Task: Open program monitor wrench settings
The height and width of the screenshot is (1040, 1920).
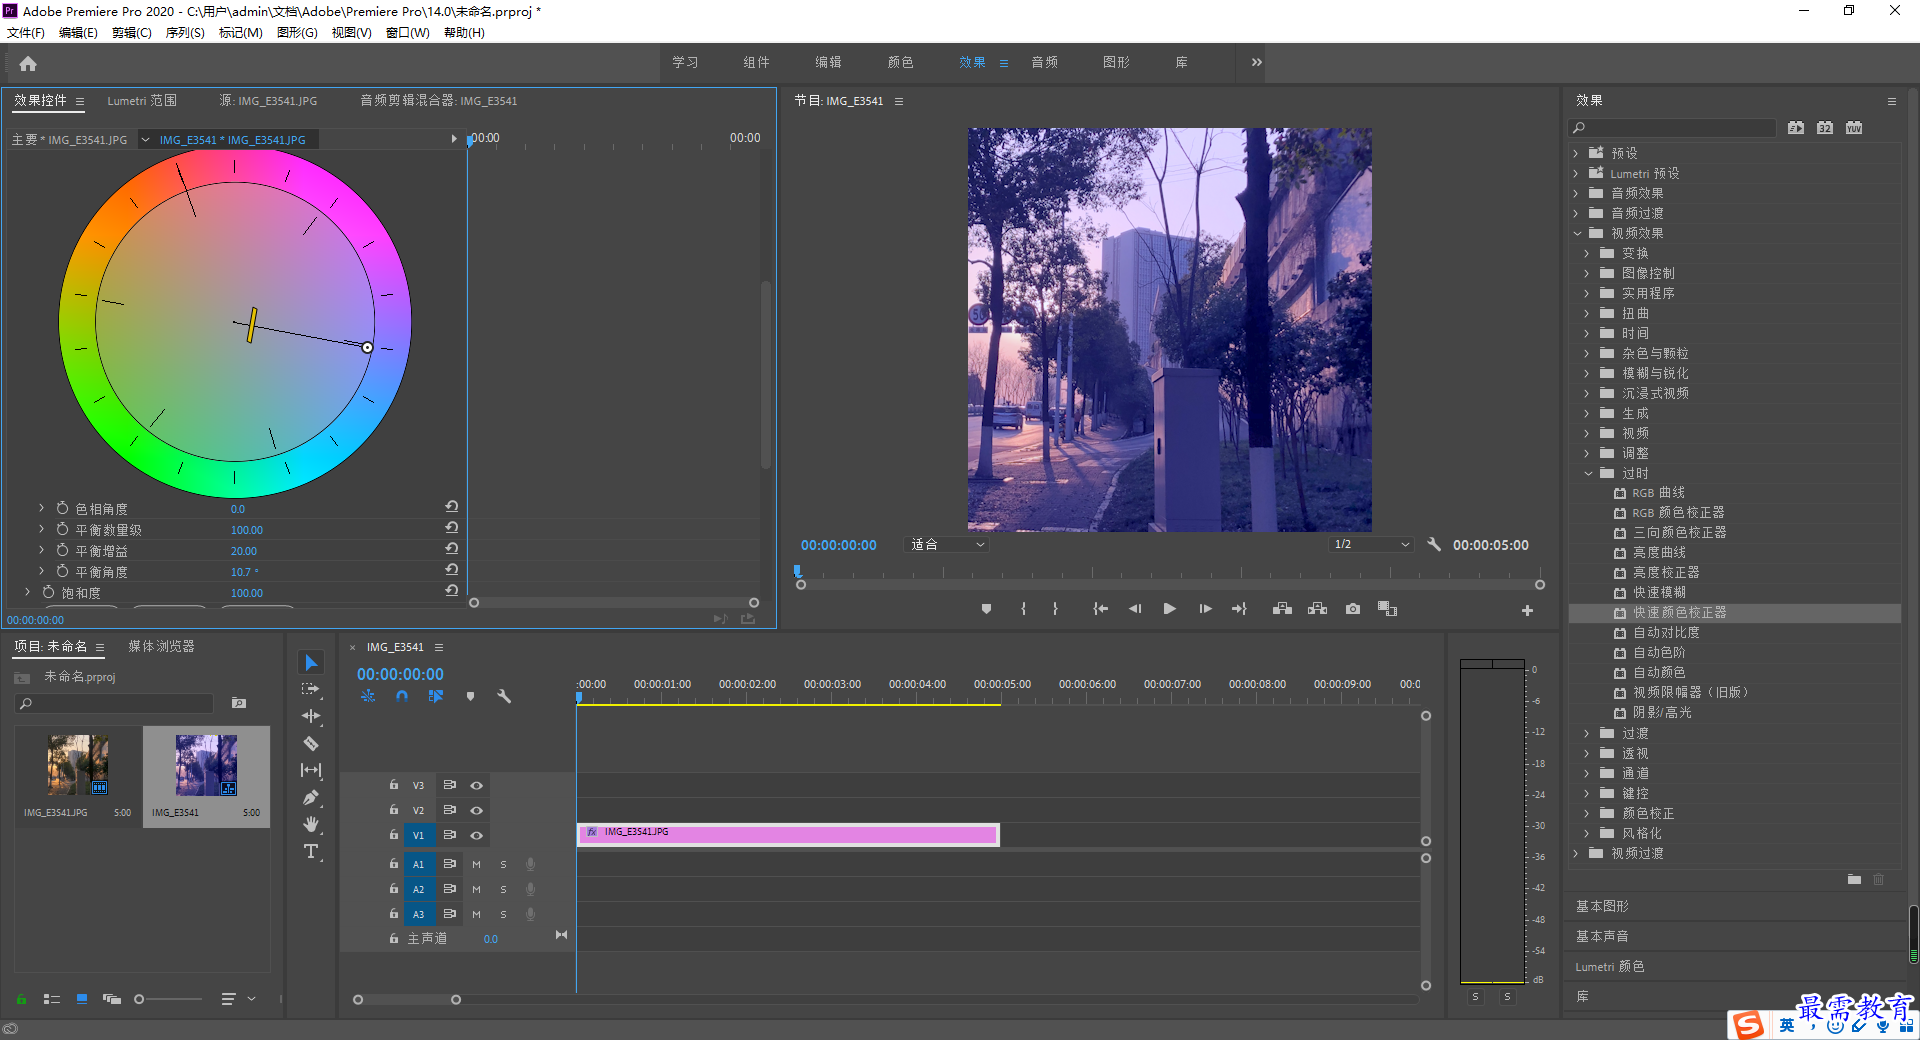Action: pyautogui.click(x=1434, y=544)
